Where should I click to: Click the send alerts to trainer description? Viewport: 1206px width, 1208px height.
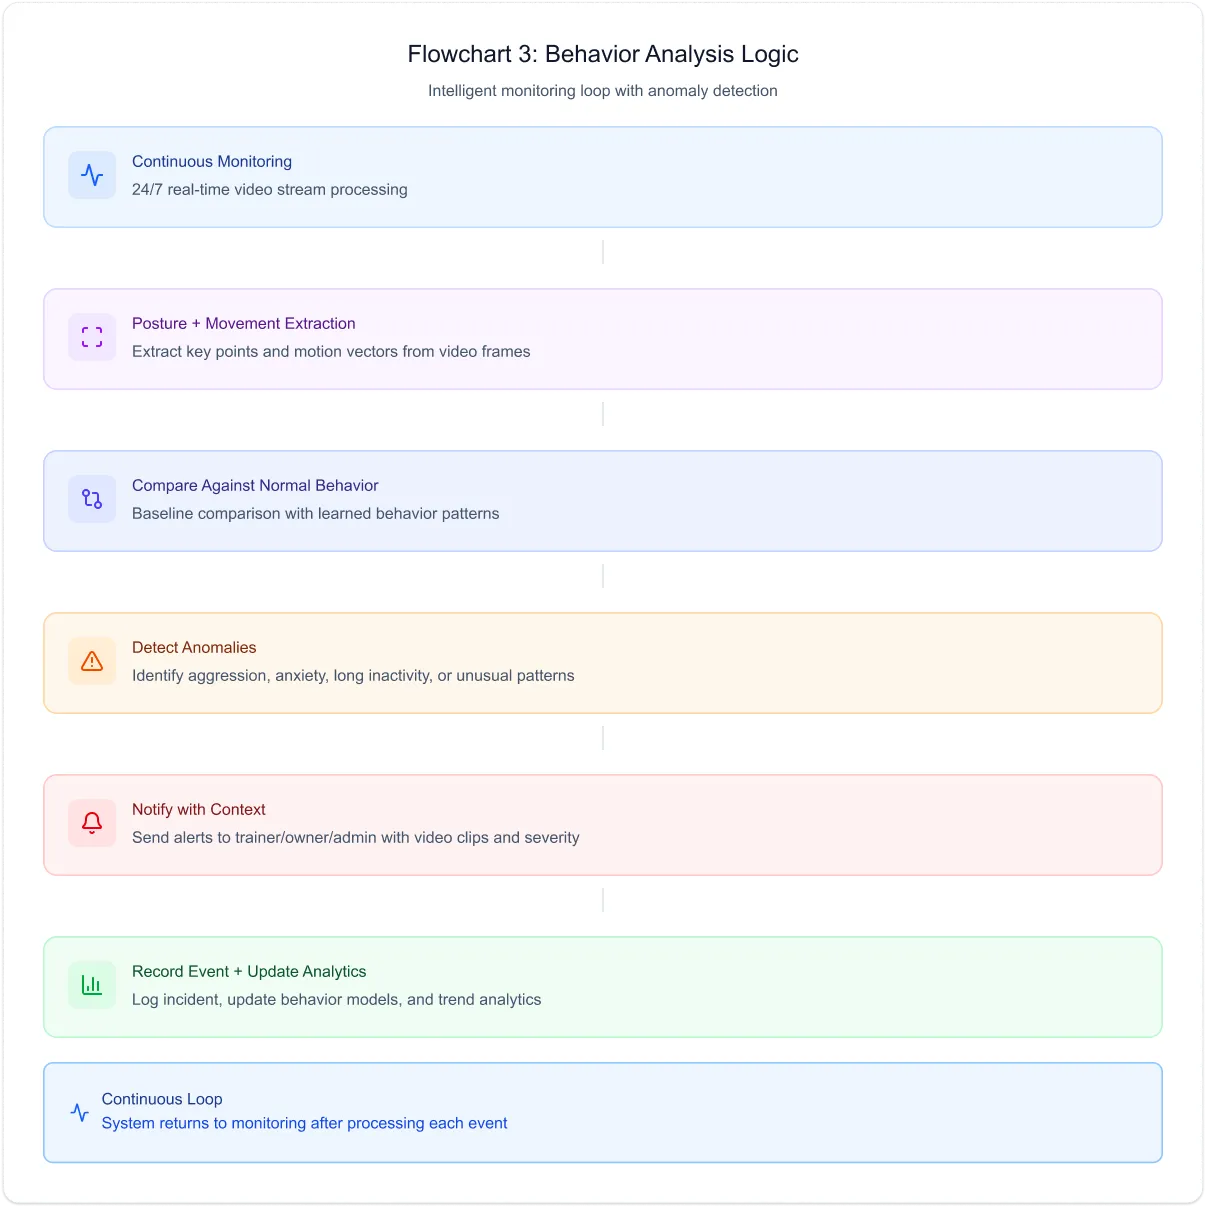pos(355,837)
